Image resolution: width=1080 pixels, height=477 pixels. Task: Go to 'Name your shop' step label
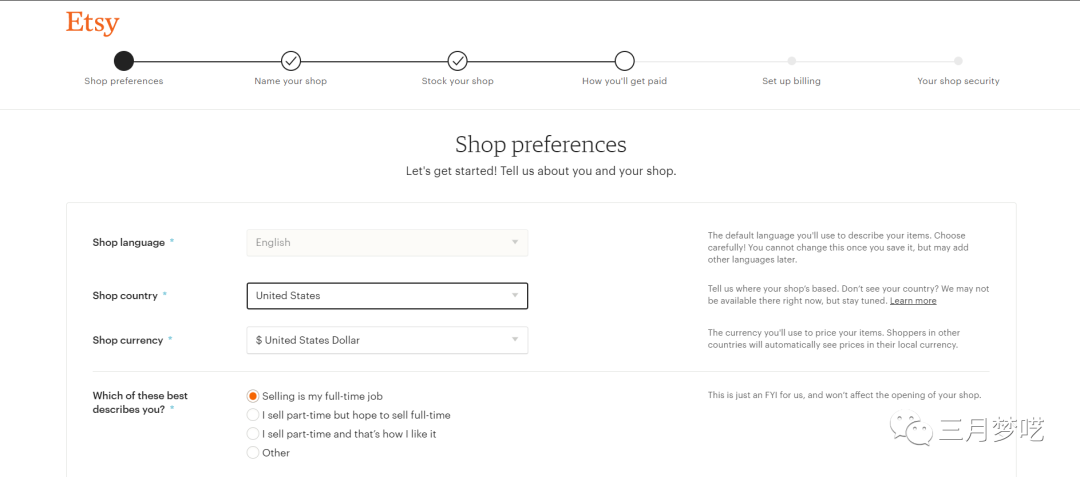pyautogui.click(x=291, y=81)
